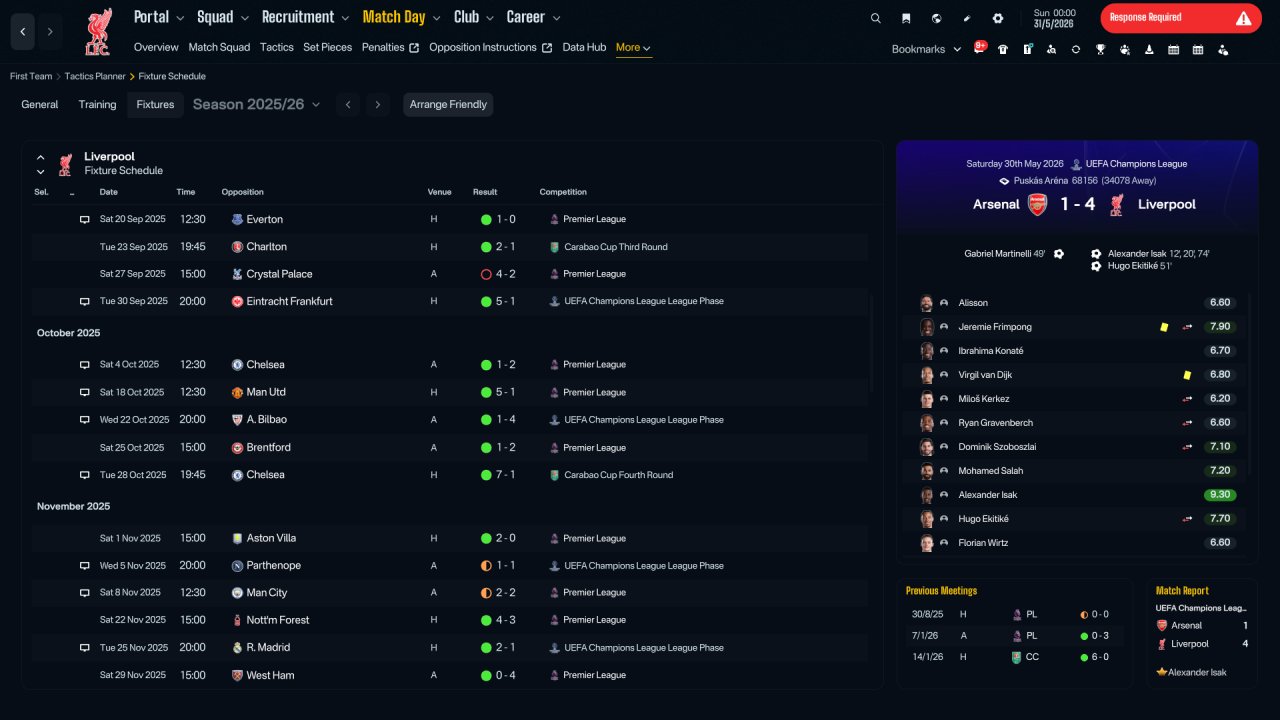Open the Set Pieces submenu item
1280x720 pixels.
pos(328,47)
